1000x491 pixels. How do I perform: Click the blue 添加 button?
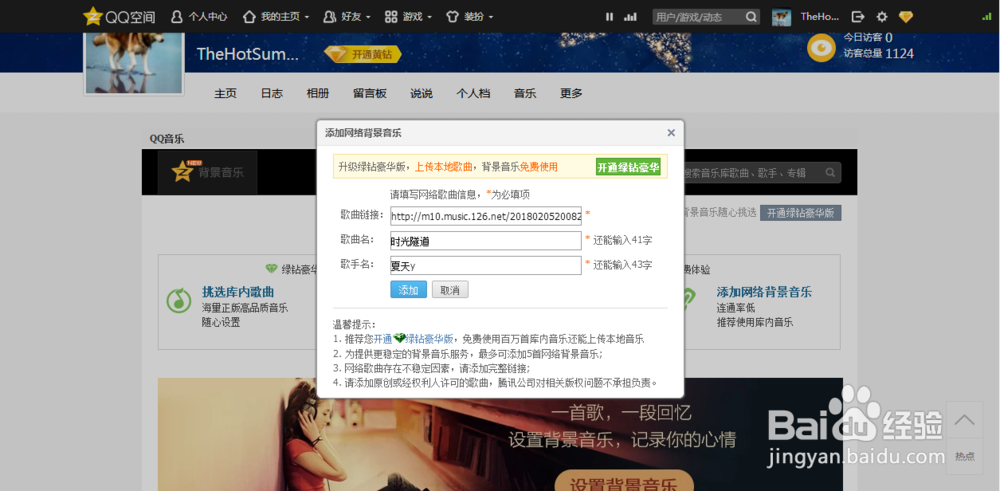408,289
